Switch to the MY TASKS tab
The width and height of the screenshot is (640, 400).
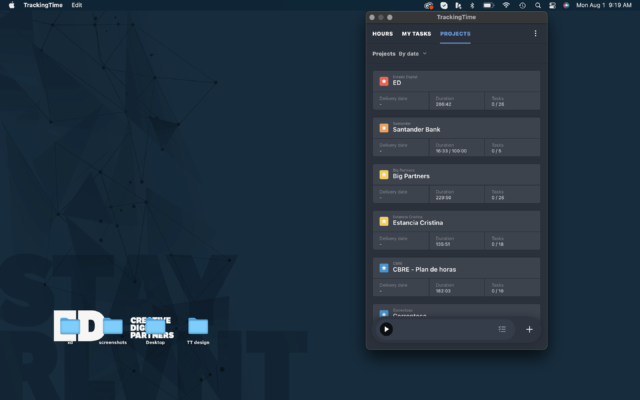416,34
